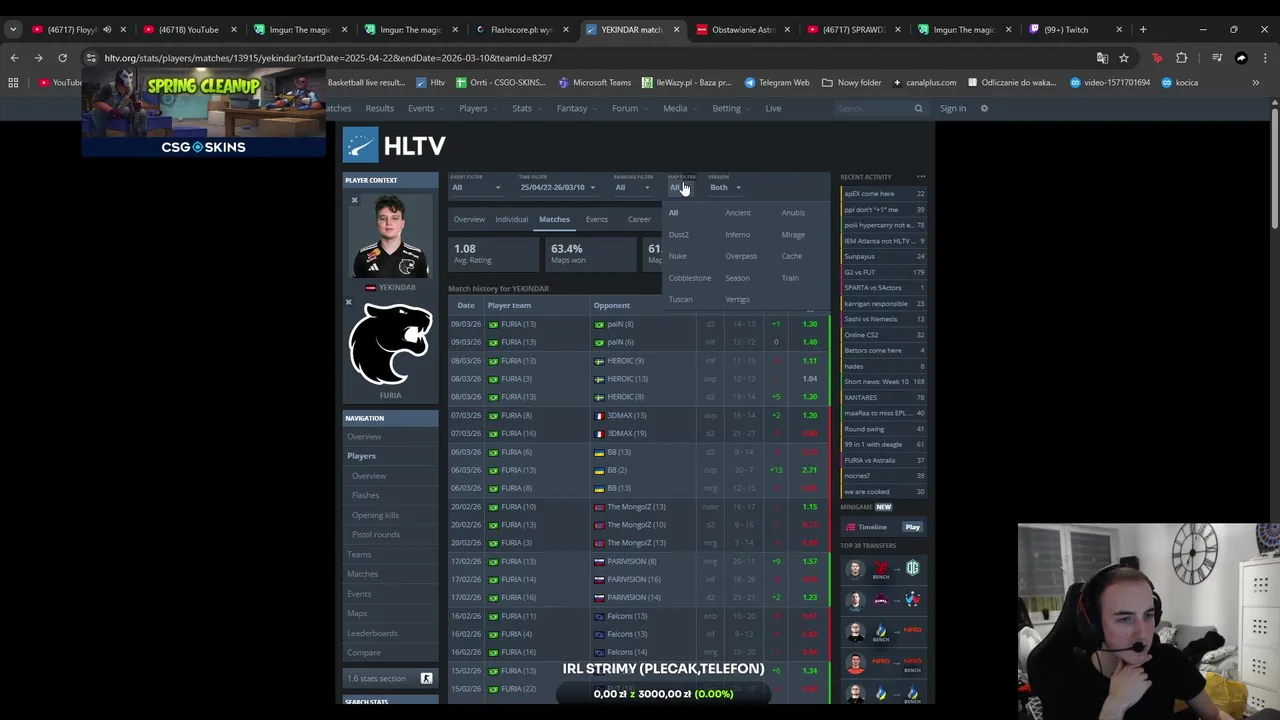Open the Version filter Both dropdown
The height and width of the screenshot is (720, 1280).
(725, 187)
